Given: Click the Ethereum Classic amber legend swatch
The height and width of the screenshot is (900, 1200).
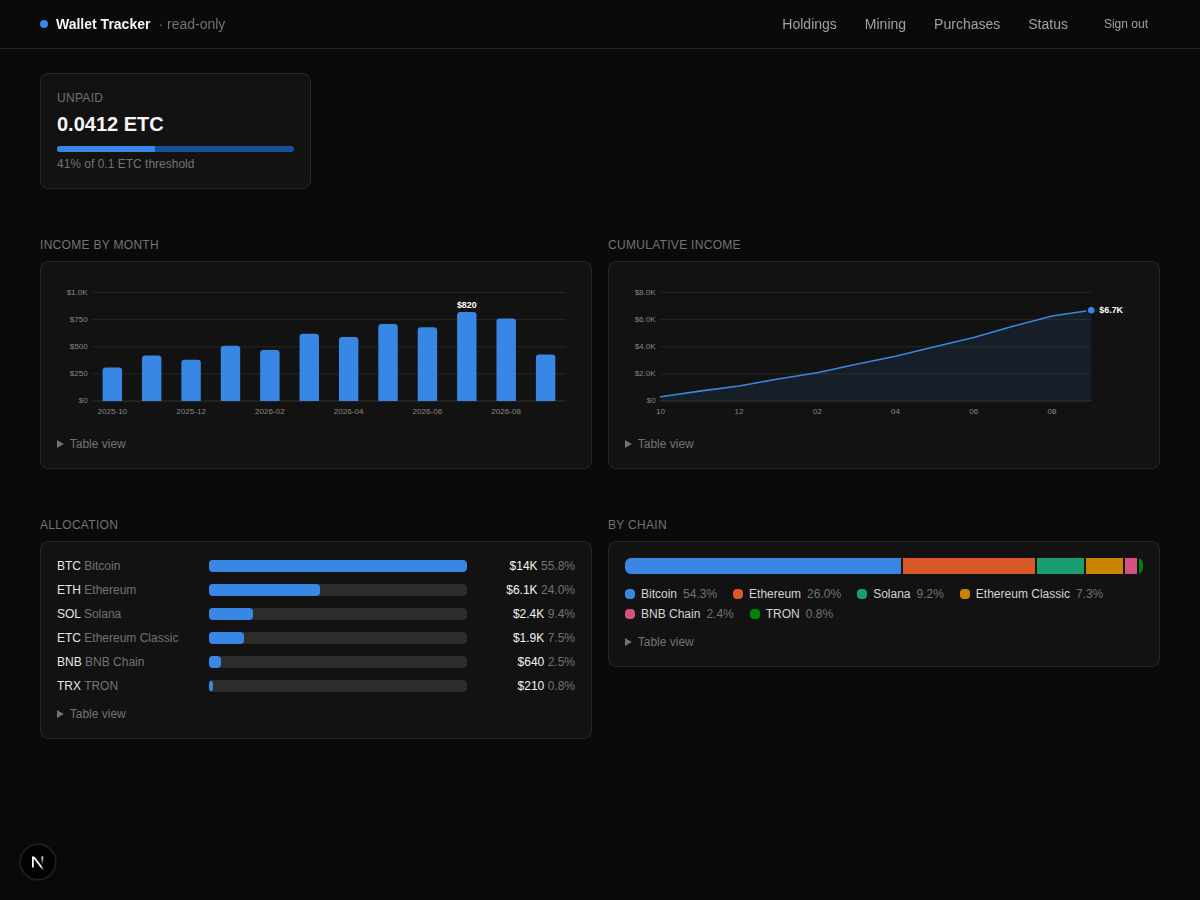Looking at the screenshot, I should pos(965,594).
